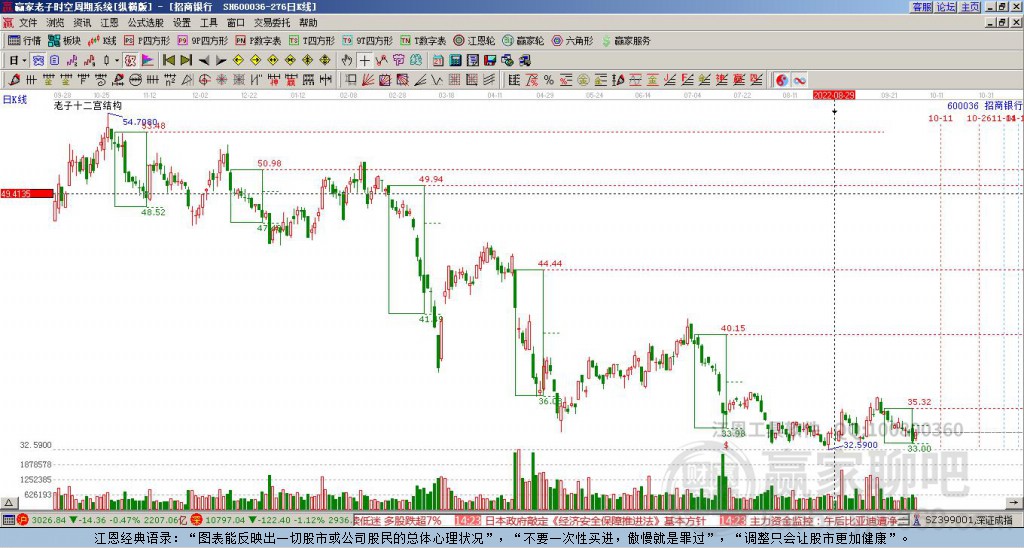1024x548 pixels.
Task: Open the 交易委托 menu
Action: (x=272, y=23)
